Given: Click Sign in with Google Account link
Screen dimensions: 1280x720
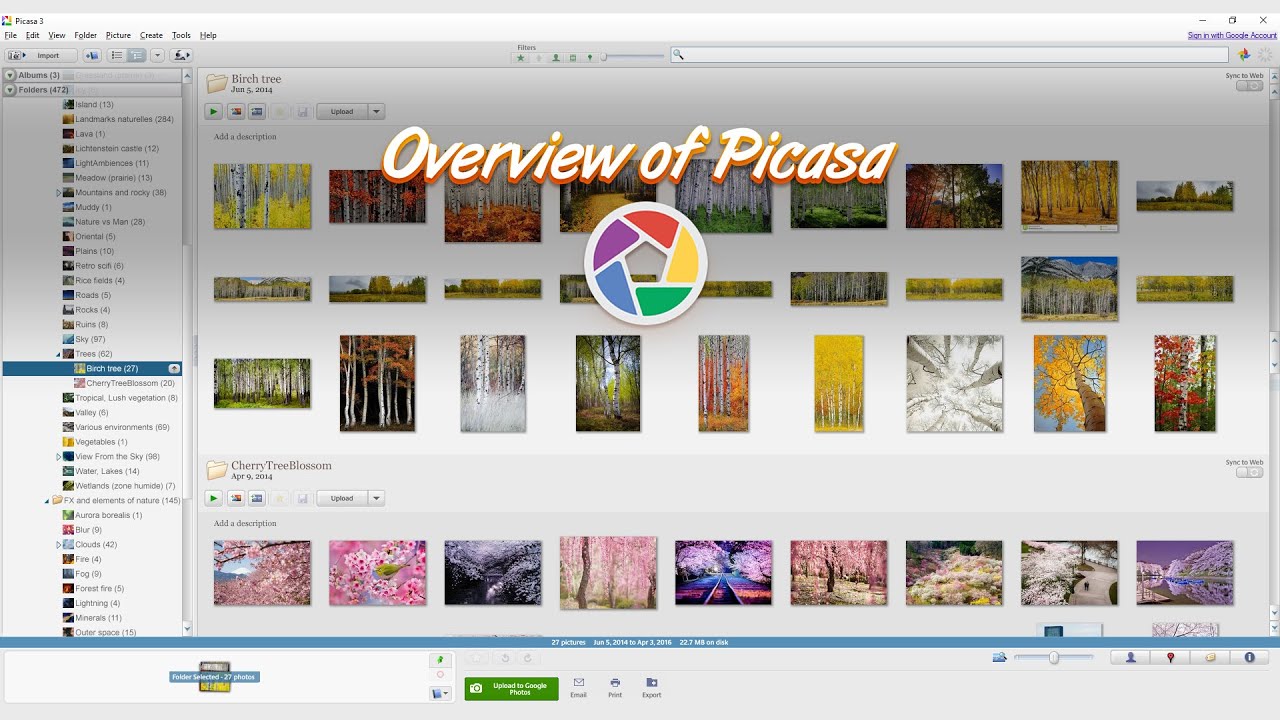Looking at the screenshot, I should [1232, 35].
